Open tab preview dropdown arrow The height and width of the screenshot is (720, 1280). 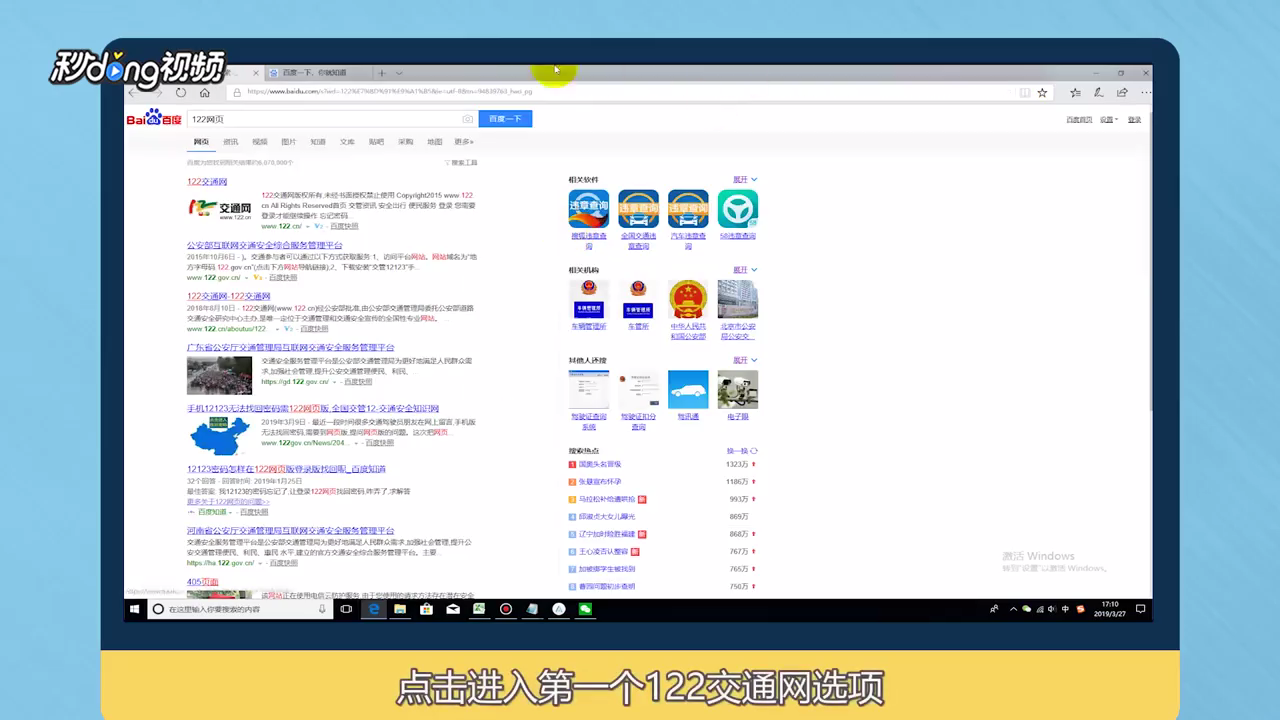point(399,73)
